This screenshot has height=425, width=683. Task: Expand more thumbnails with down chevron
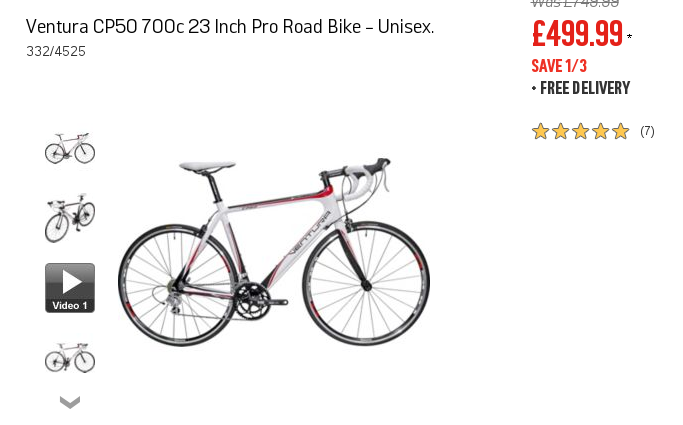click(70, 402)
